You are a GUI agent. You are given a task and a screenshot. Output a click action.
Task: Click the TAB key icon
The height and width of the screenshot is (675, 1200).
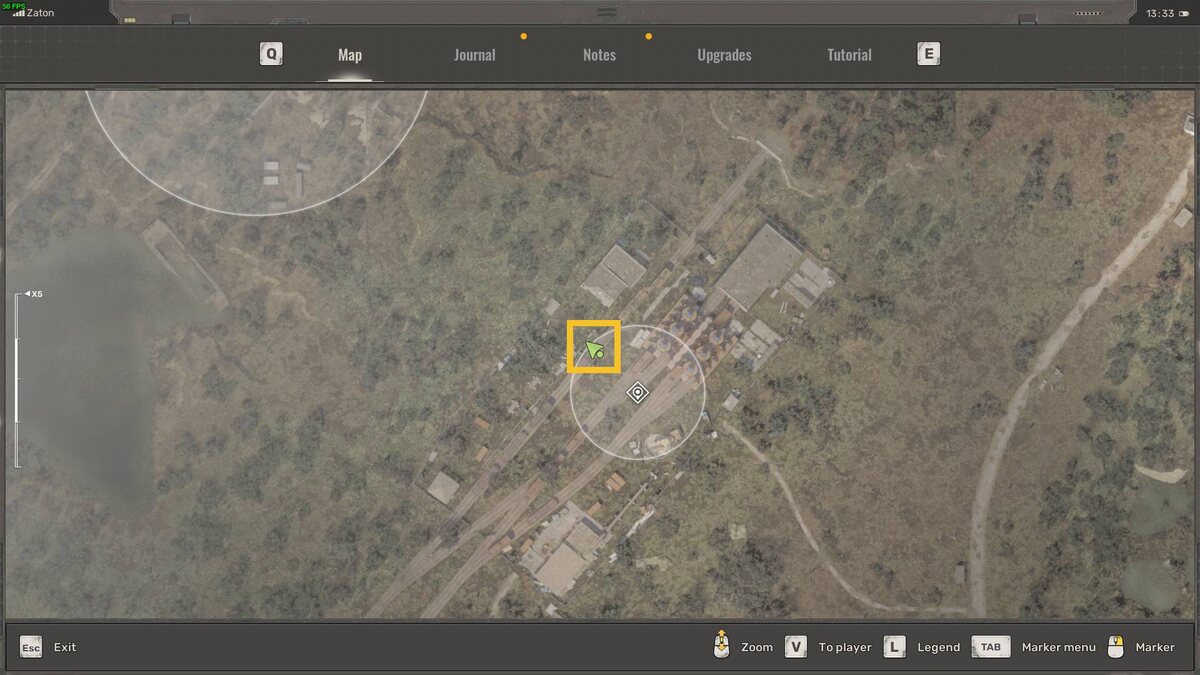tap(991, 647)
